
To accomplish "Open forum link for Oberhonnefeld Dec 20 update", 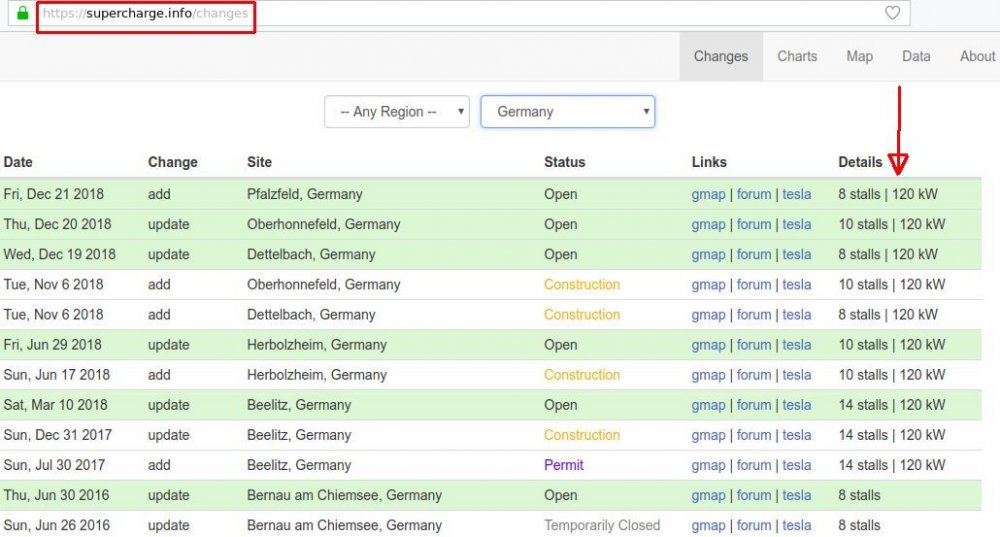I will 754,224.
